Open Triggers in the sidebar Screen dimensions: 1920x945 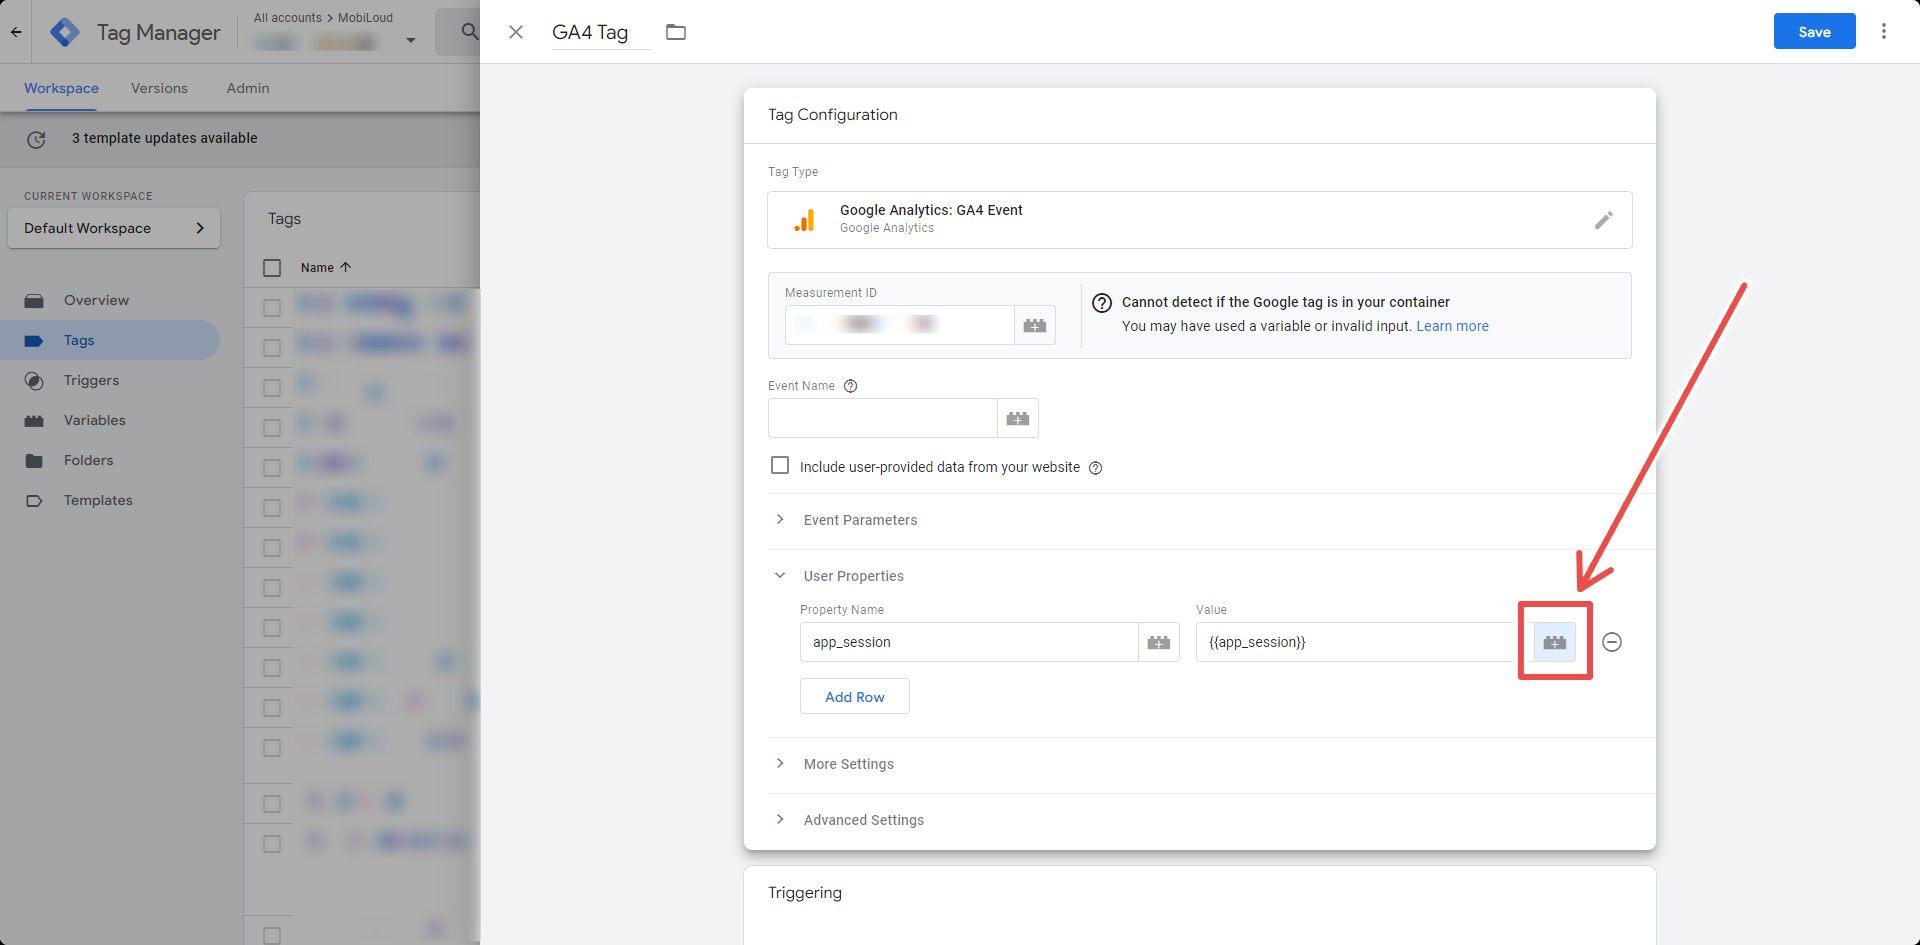(x=91, y=380)
